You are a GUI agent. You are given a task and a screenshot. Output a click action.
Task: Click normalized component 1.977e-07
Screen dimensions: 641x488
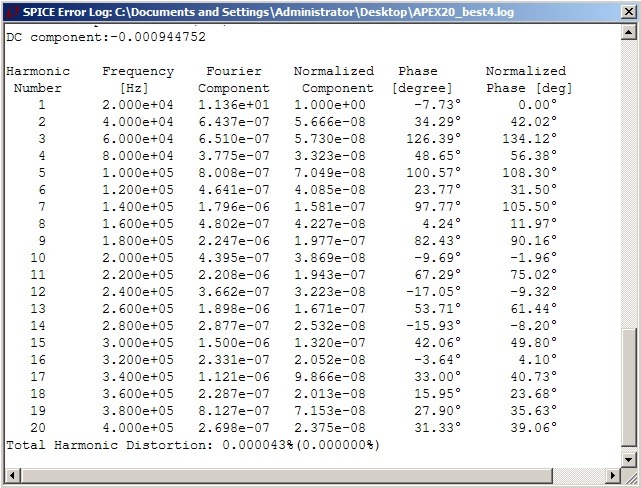click(x=330, y=241)
